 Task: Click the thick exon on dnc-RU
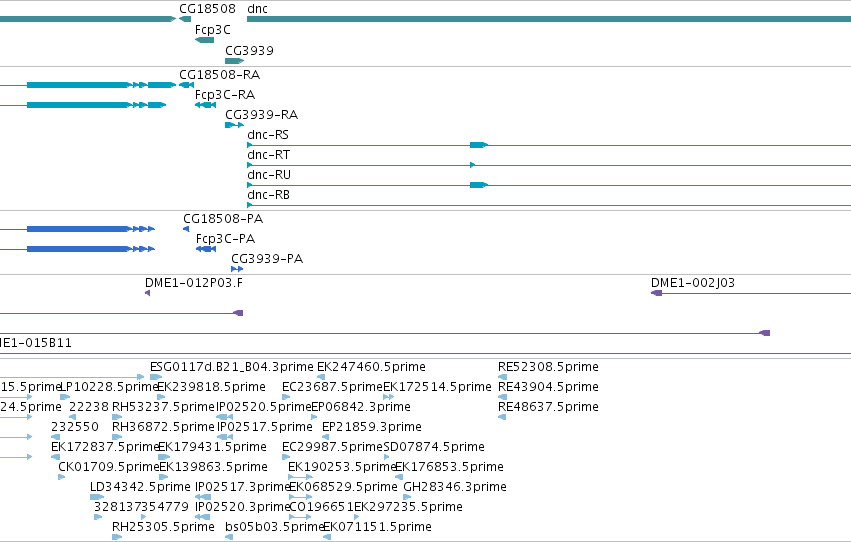click(479, 185)
